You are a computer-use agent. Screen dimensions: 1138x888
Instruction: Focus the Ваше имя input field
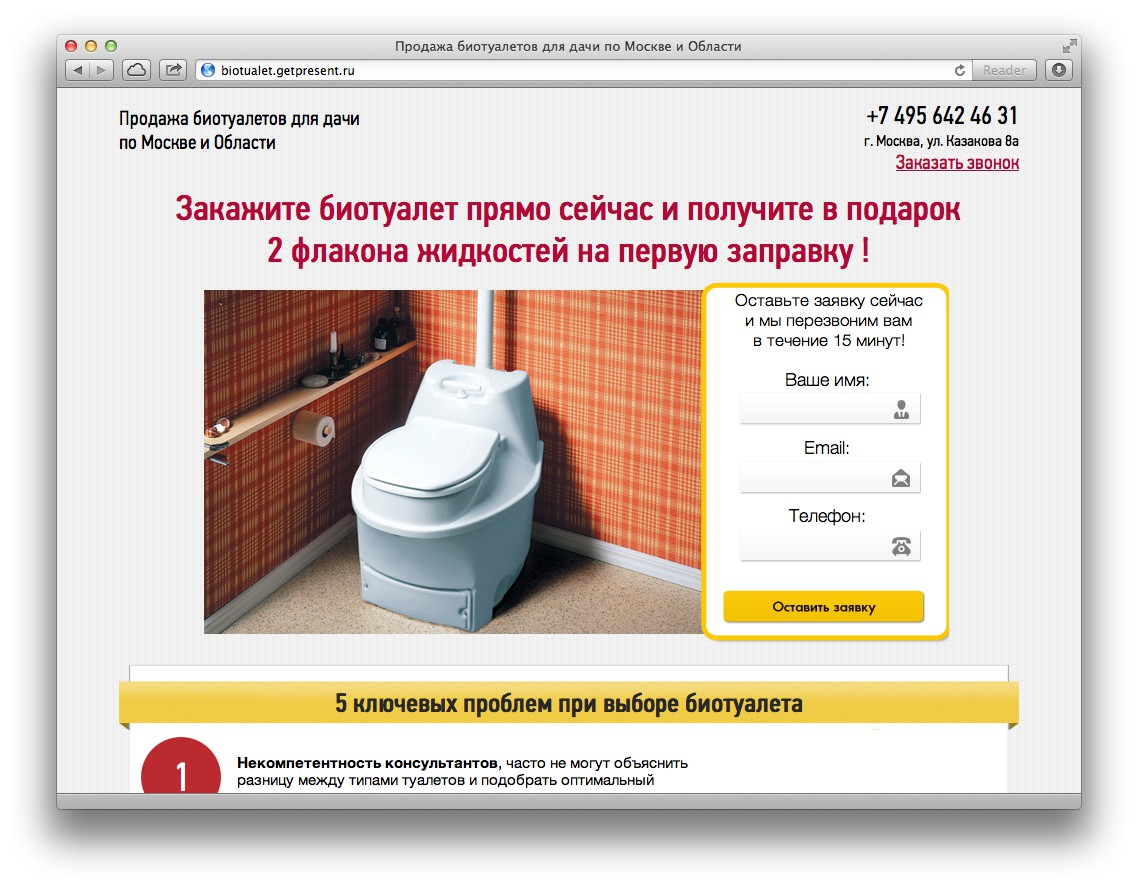(830, 409)
